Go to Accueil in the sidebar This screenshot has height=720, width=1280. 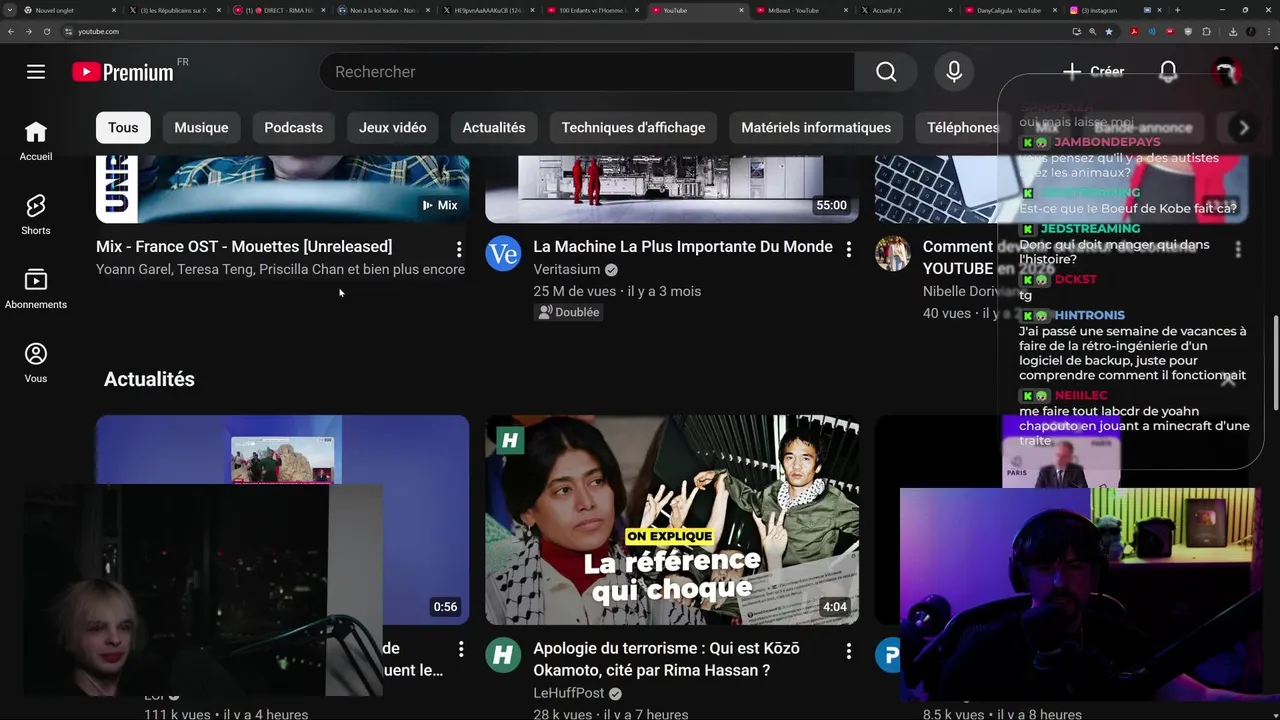click(x=36, y=141)
